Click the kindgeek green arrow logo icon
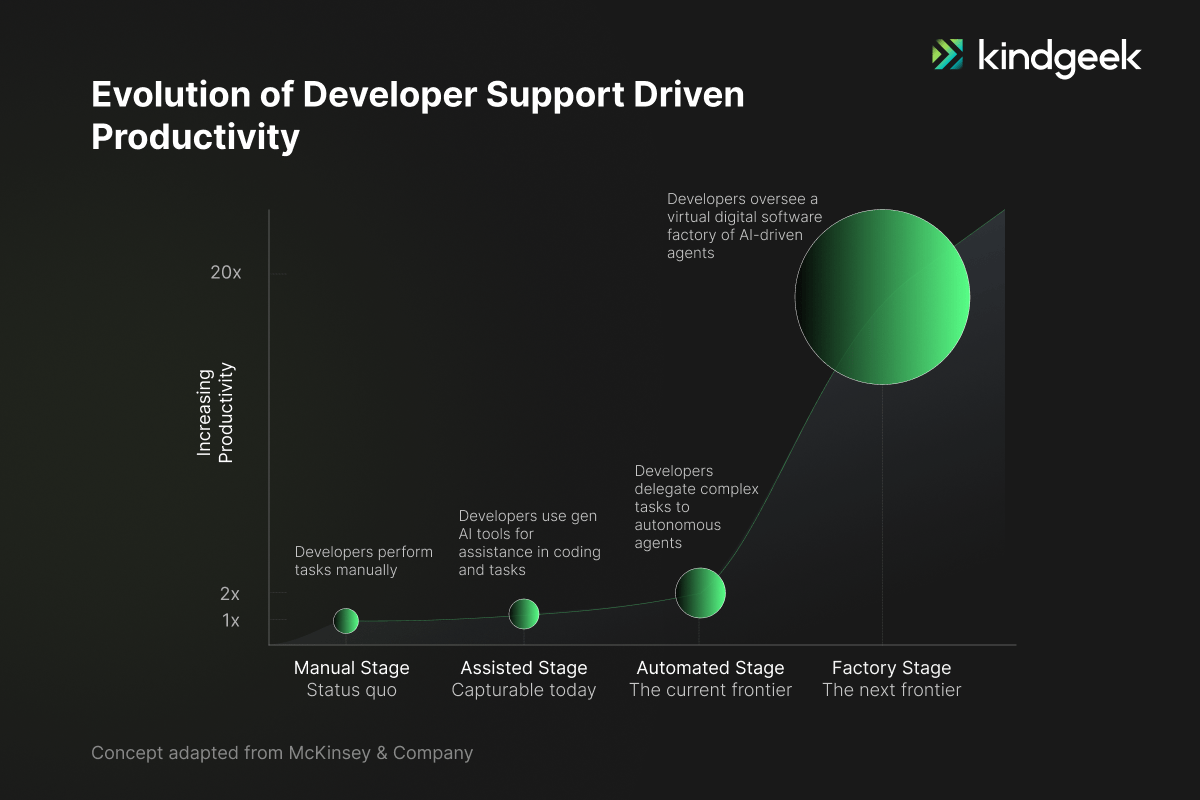This screenshot has height=800, width=1200. click(947, 55)
